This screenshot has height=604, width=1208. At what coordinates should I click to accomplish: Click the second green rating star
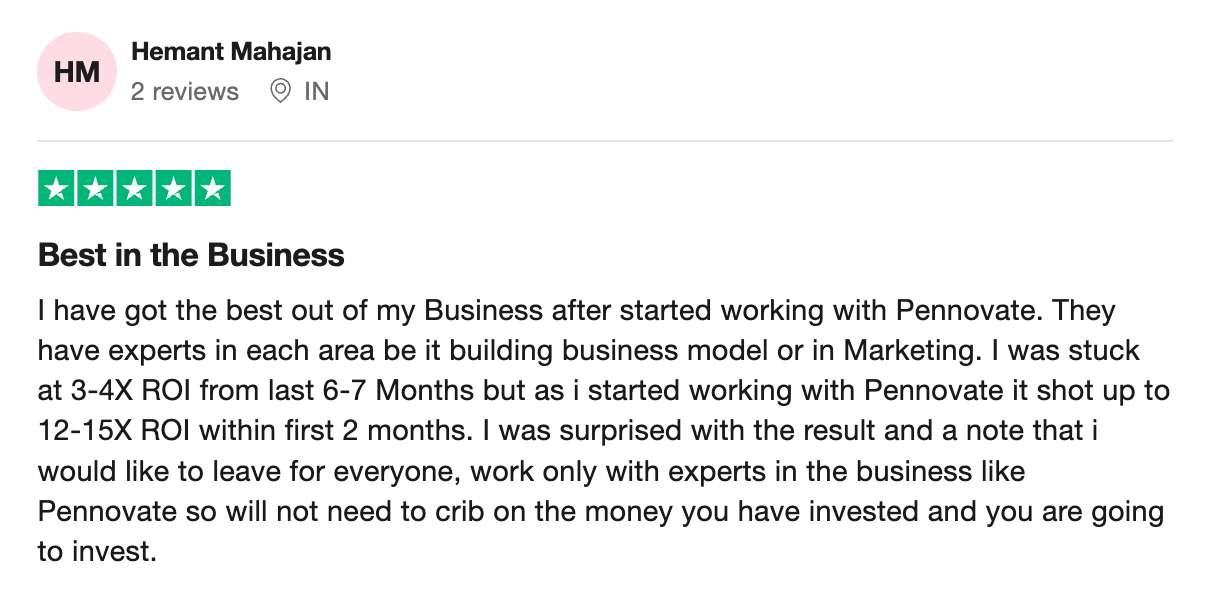pyautogui.click(x=96, y=189)
